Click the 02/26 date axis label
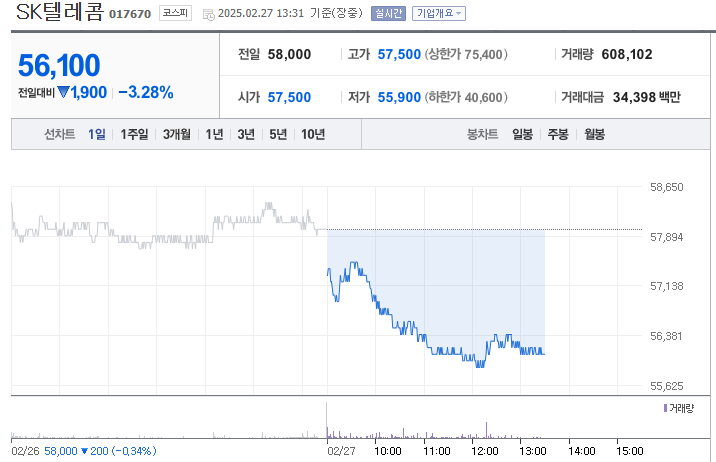Image resolution: width=716 pixels, height=462 pixels. pos(26,452)
